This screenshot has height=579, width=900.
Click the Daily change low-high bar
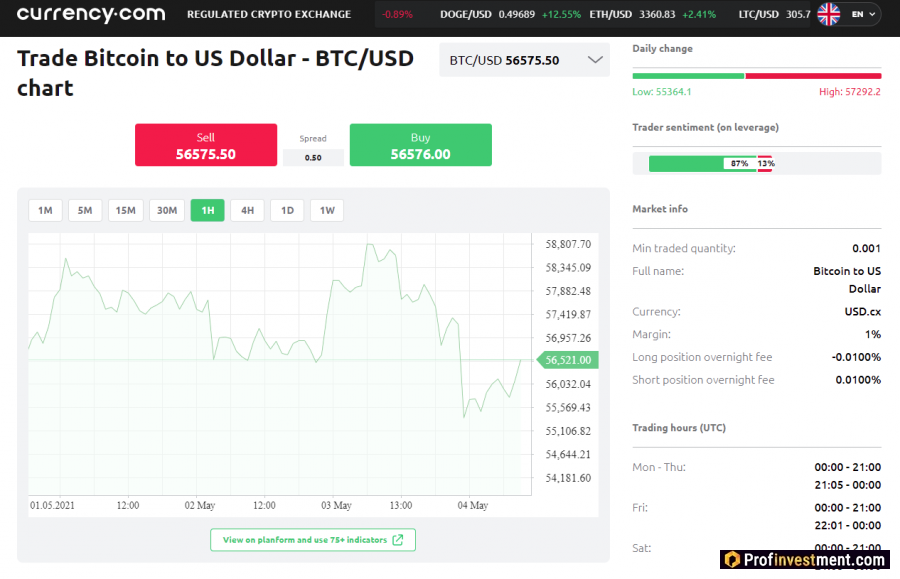click(757, 76)
